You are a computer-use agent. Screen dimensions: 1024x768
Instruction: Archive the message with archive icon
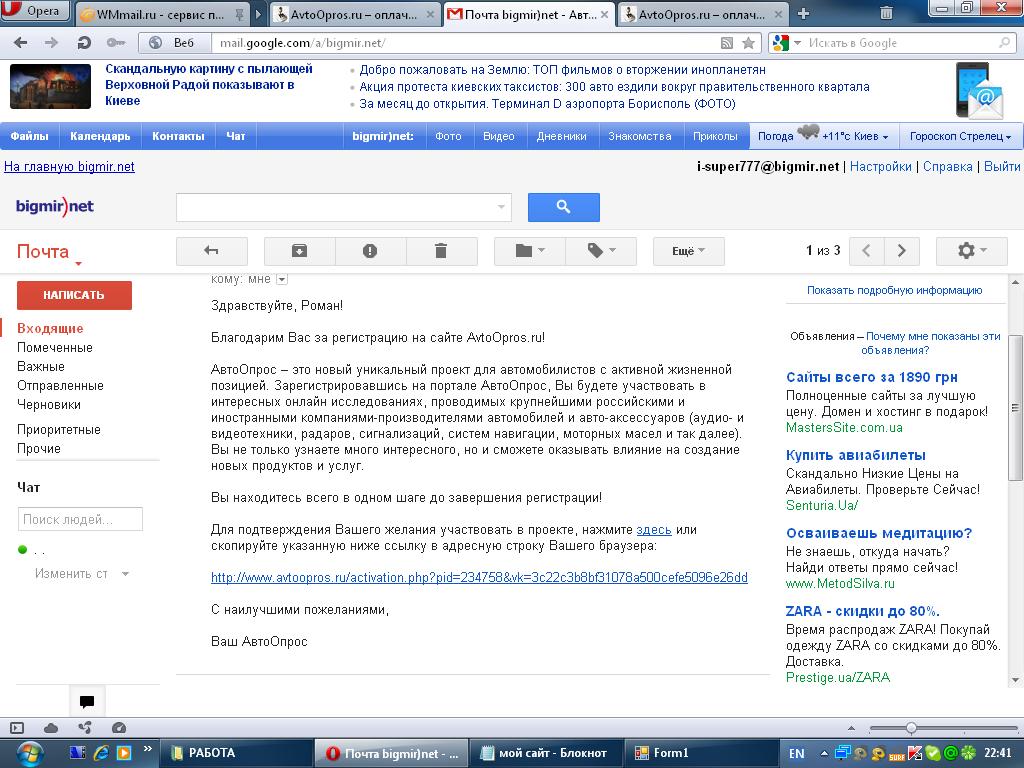[x=300, y=251]
